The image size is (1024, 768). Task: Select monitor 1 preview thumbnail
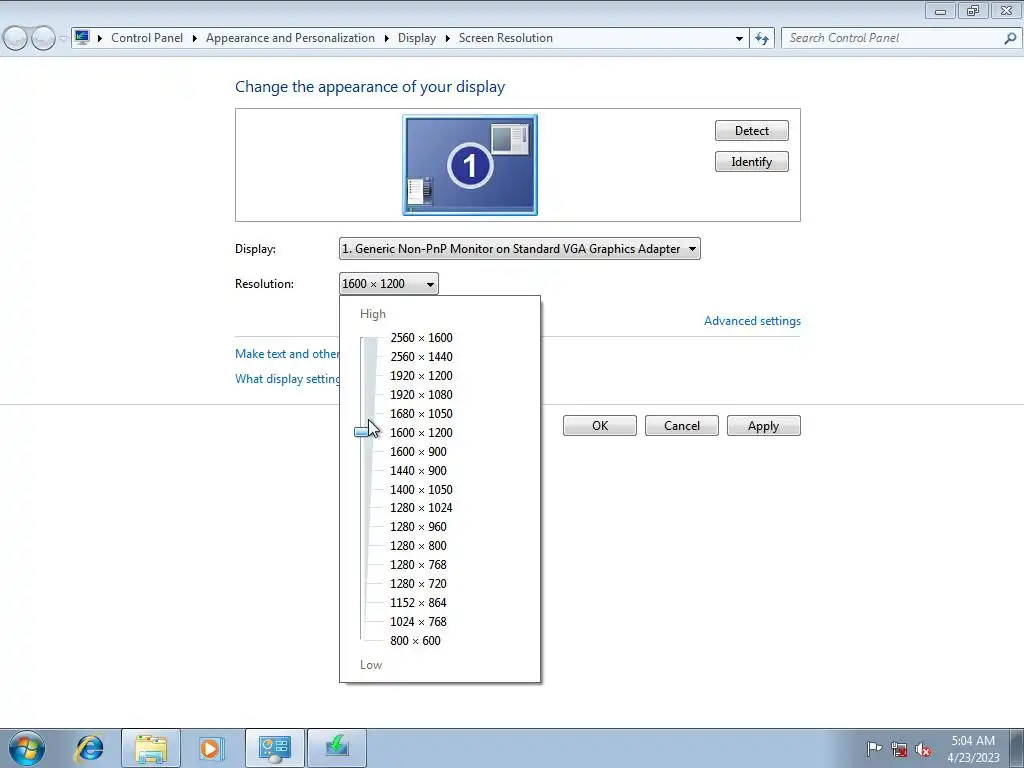[470, 165]
